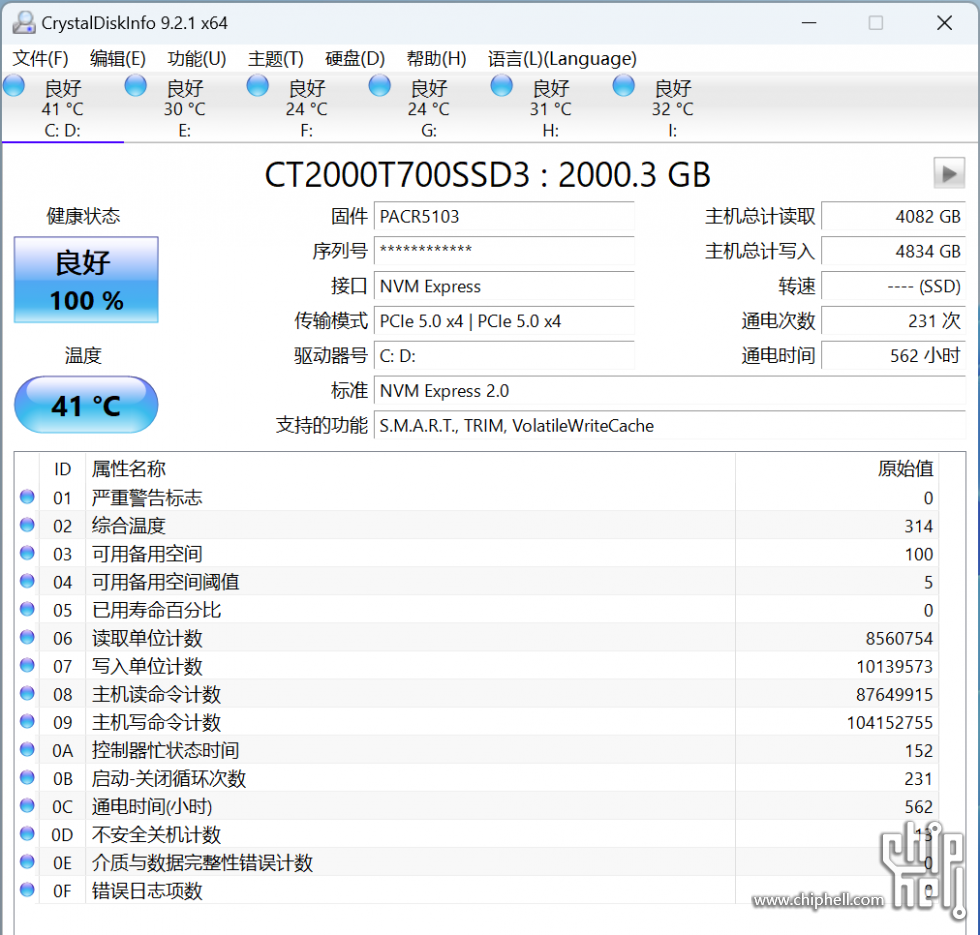Open the 功能(U) menu
The image size is (980, 935).
click(196, 59)
